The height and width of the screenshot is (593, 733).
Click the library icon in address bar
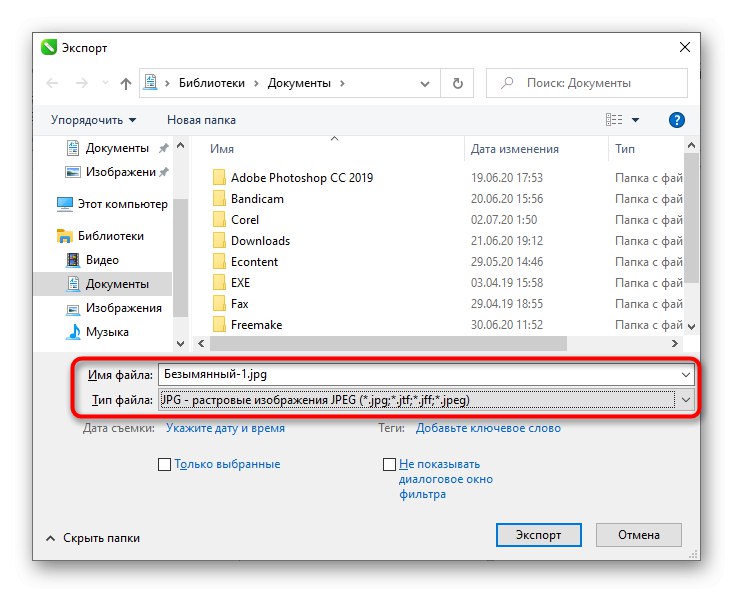point(151,82)
